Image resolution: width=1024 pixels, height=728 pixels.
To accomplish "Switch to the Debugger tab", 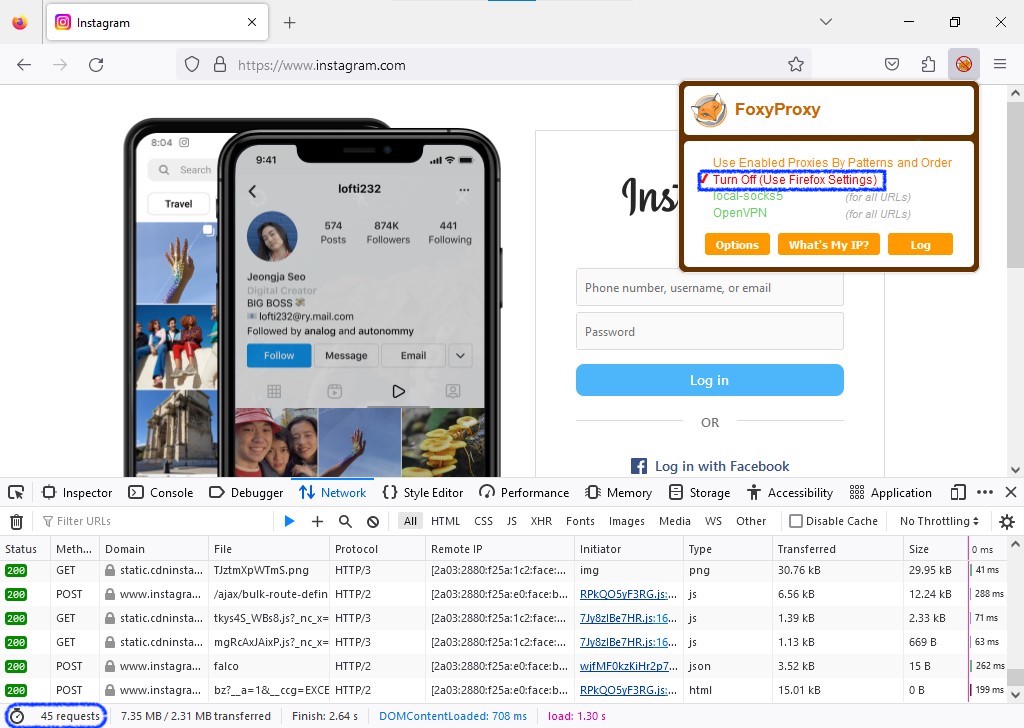I will [246, 492].
